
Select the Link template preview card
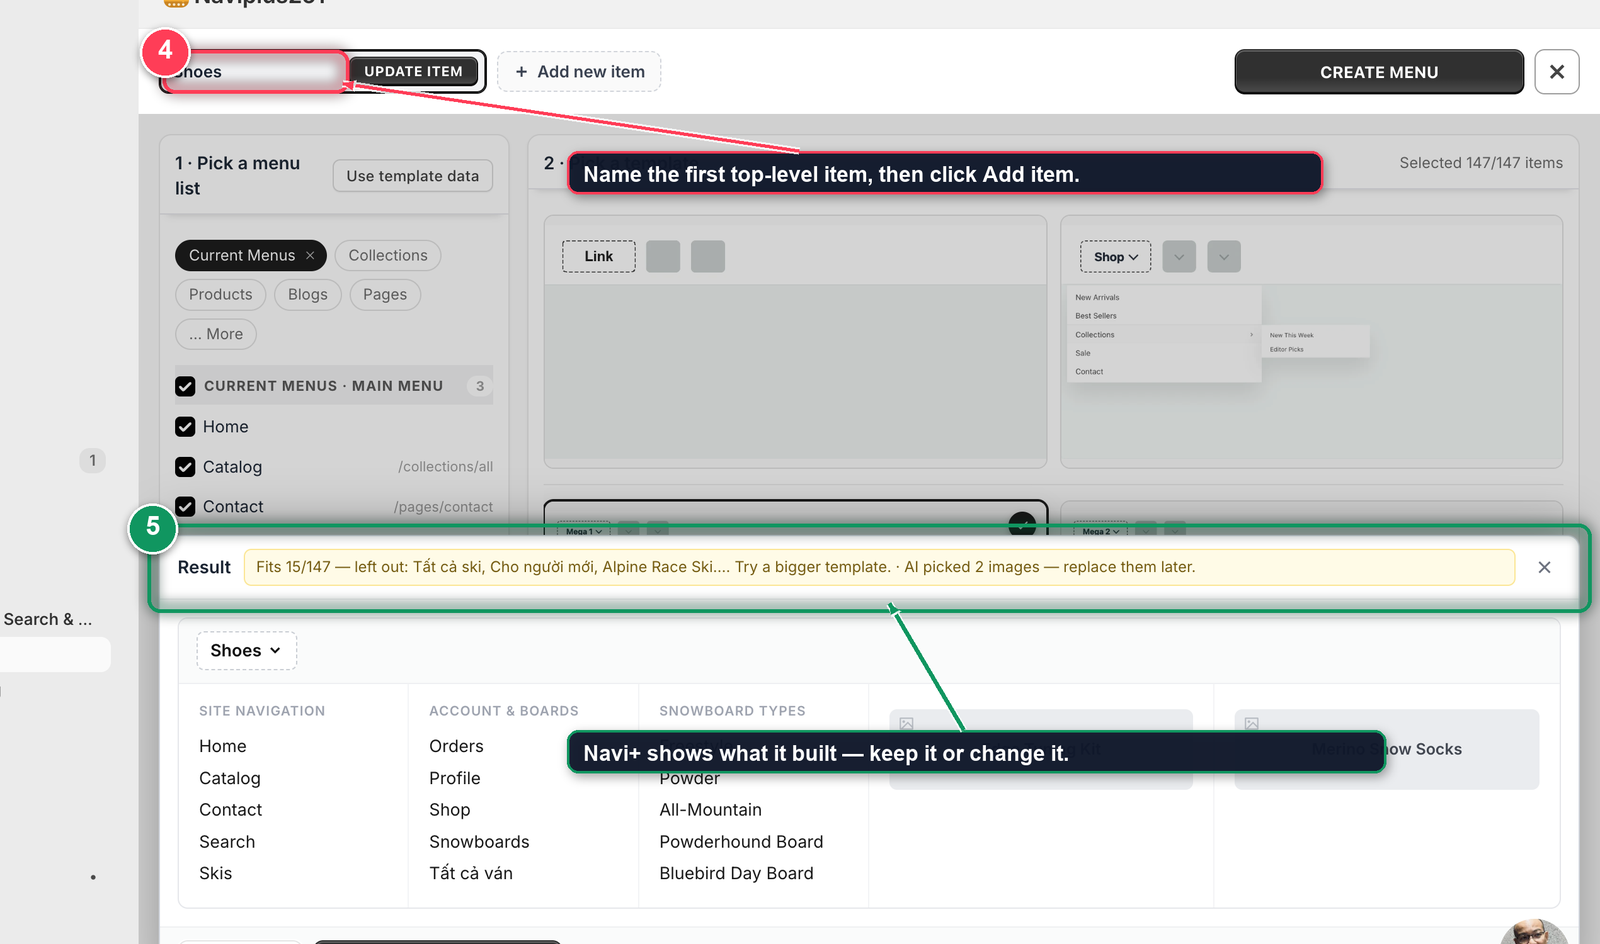(x=795, y=341)
